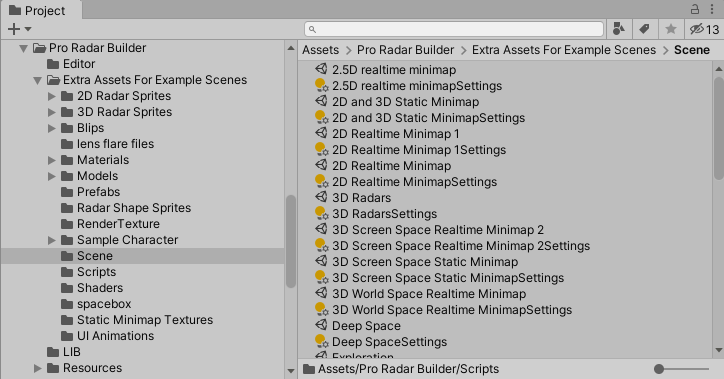Click the Unity scene icon for 2.5D realtime minimap
Image resolution: width=724 pixels, height=379 pixels.
[321, 69]
